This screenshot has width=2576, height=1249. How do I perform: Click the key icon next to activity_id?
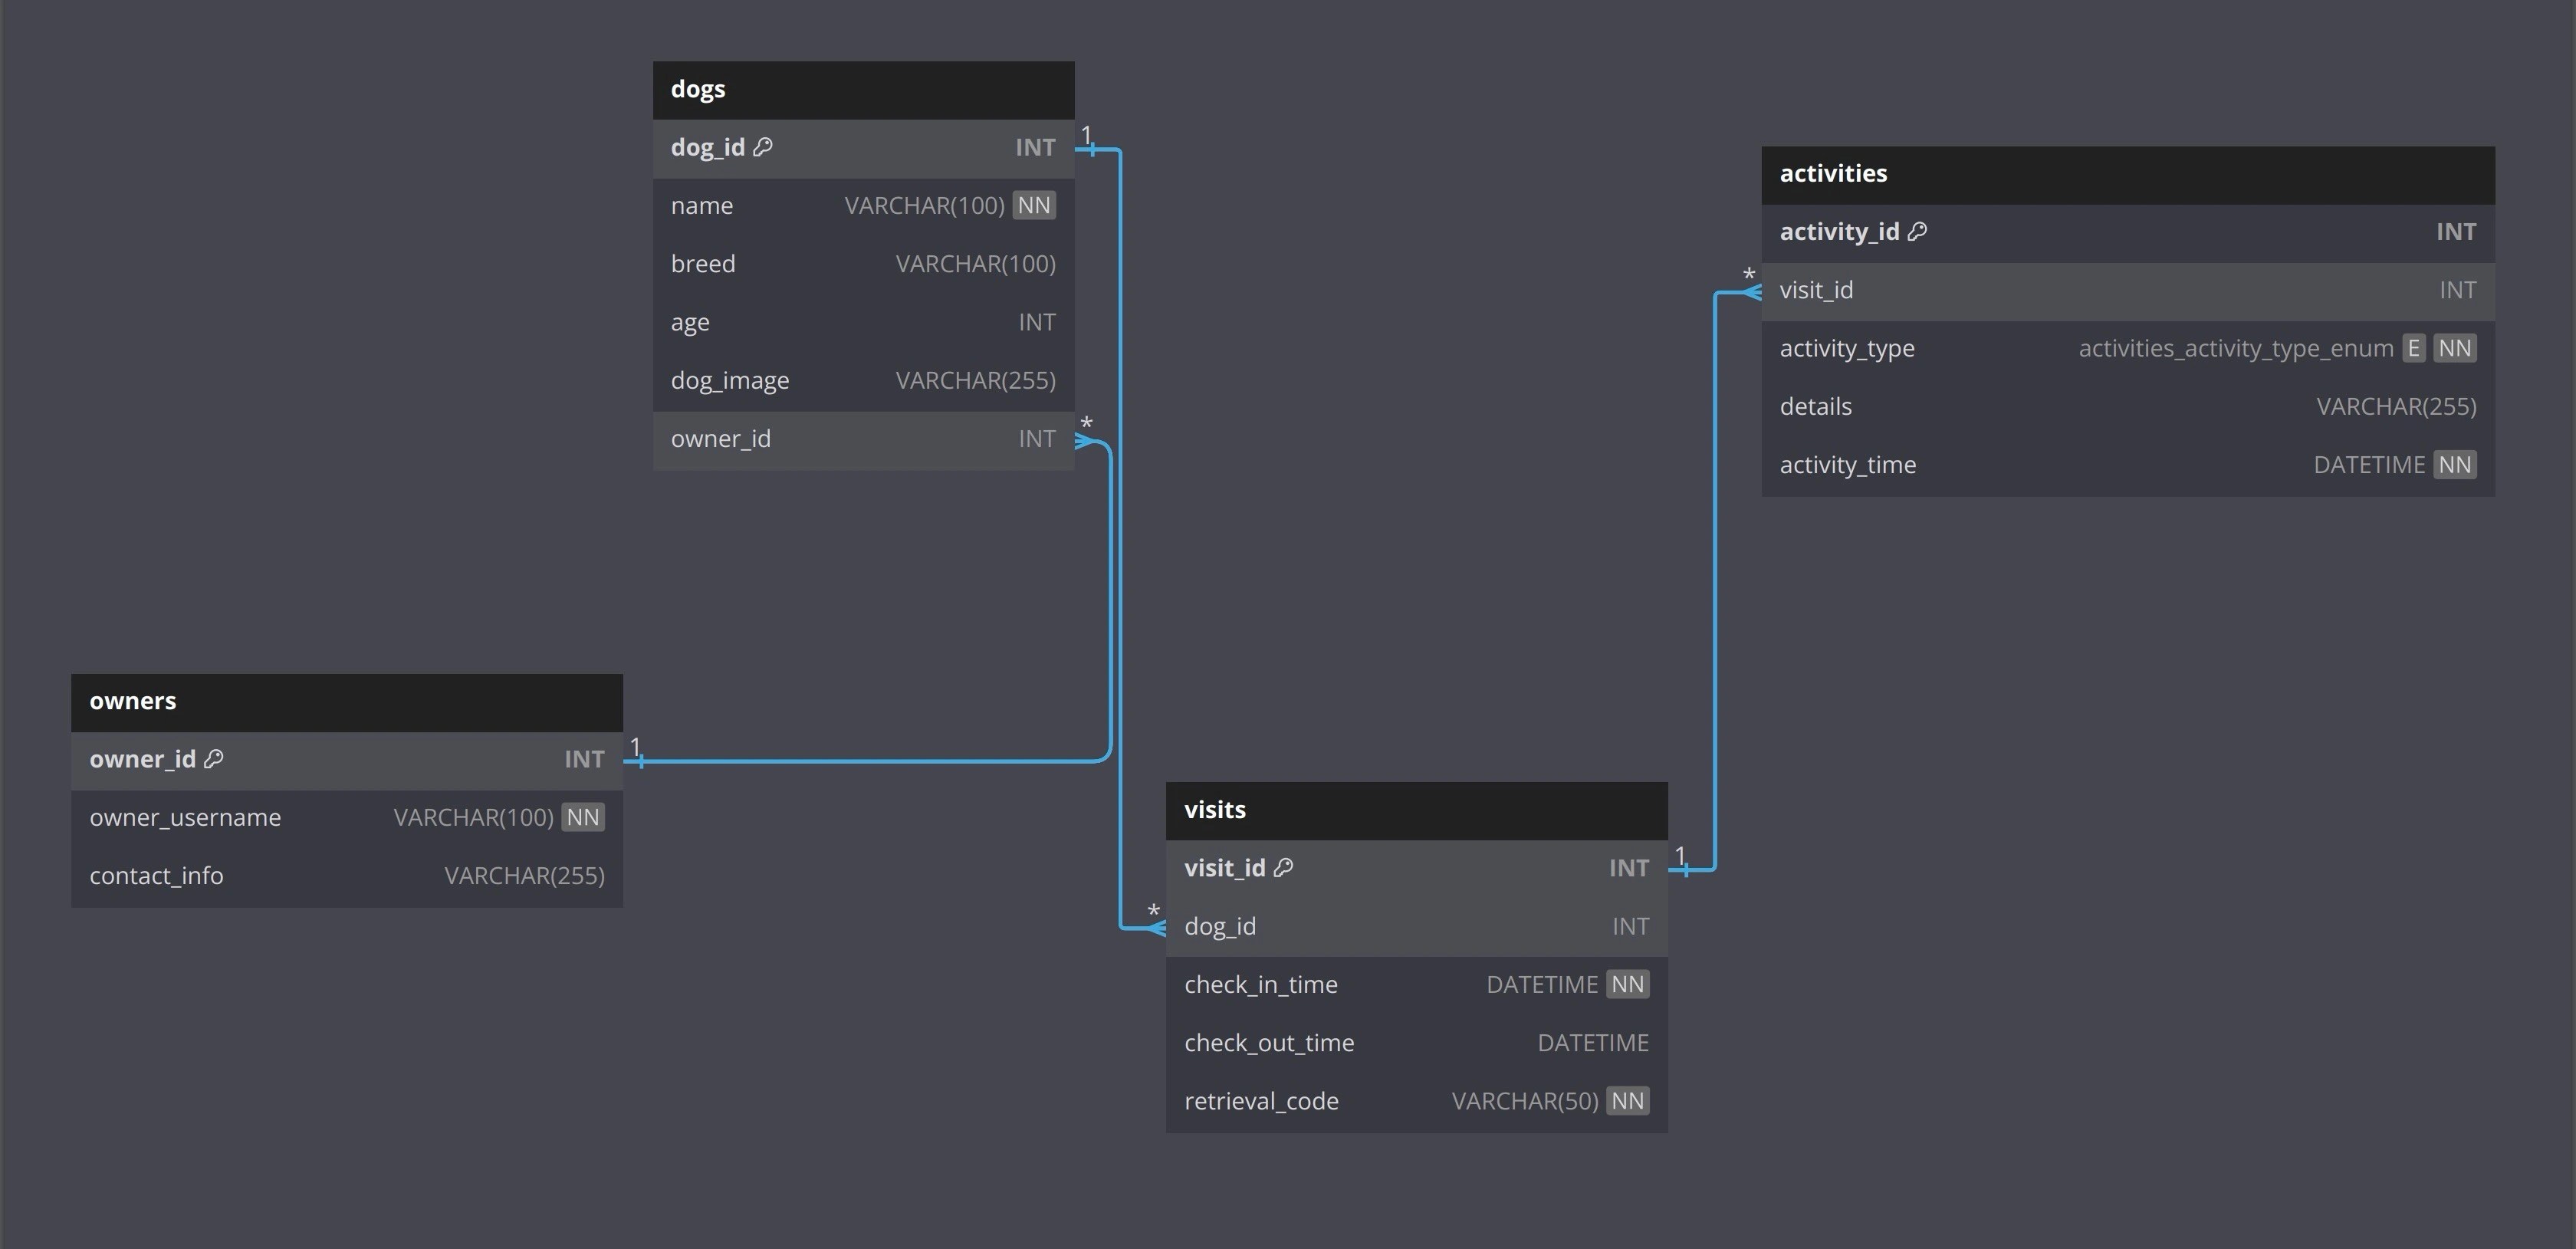click(1917, 232)
